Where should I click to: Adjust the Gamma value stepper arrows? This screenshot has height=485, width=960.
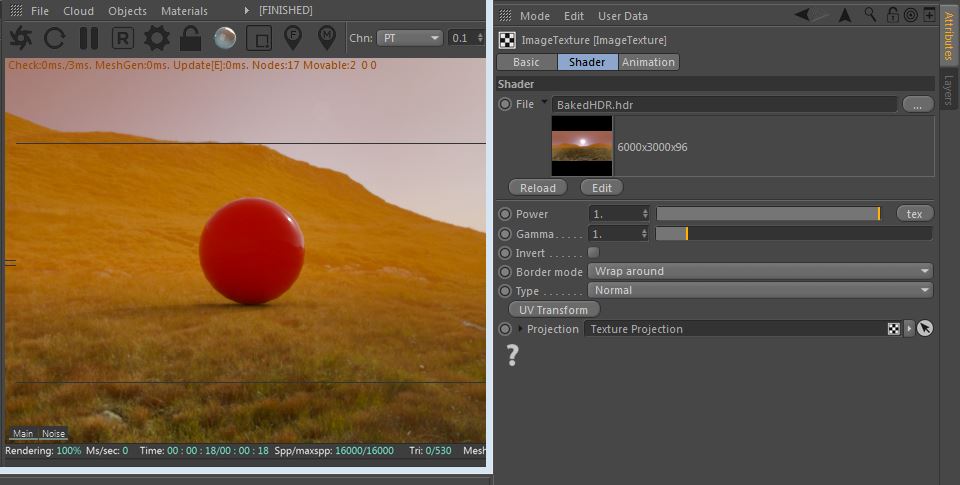pyautogui.click(x=643, y=234)
